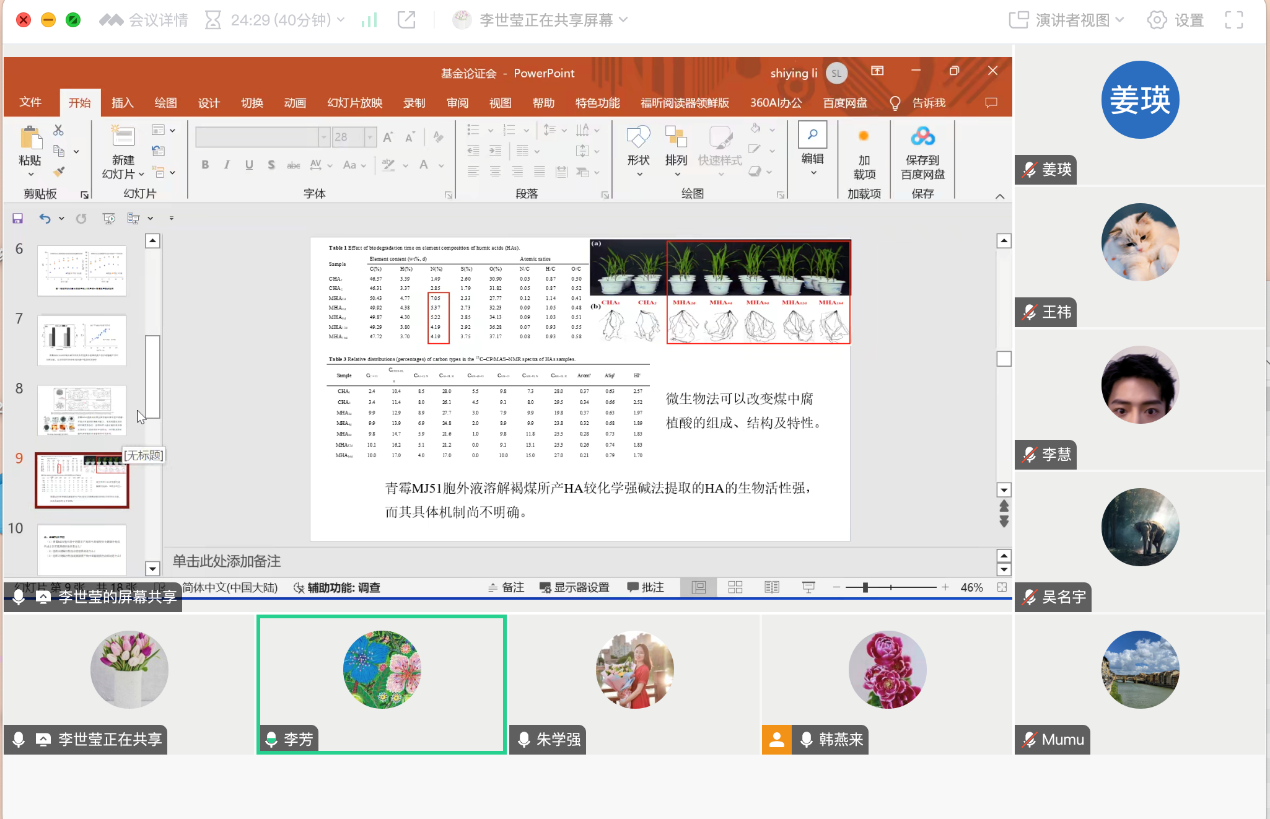The image size is (1270, 819).
Task: Open 会议详情 meeting details
Action: [143, 20]
